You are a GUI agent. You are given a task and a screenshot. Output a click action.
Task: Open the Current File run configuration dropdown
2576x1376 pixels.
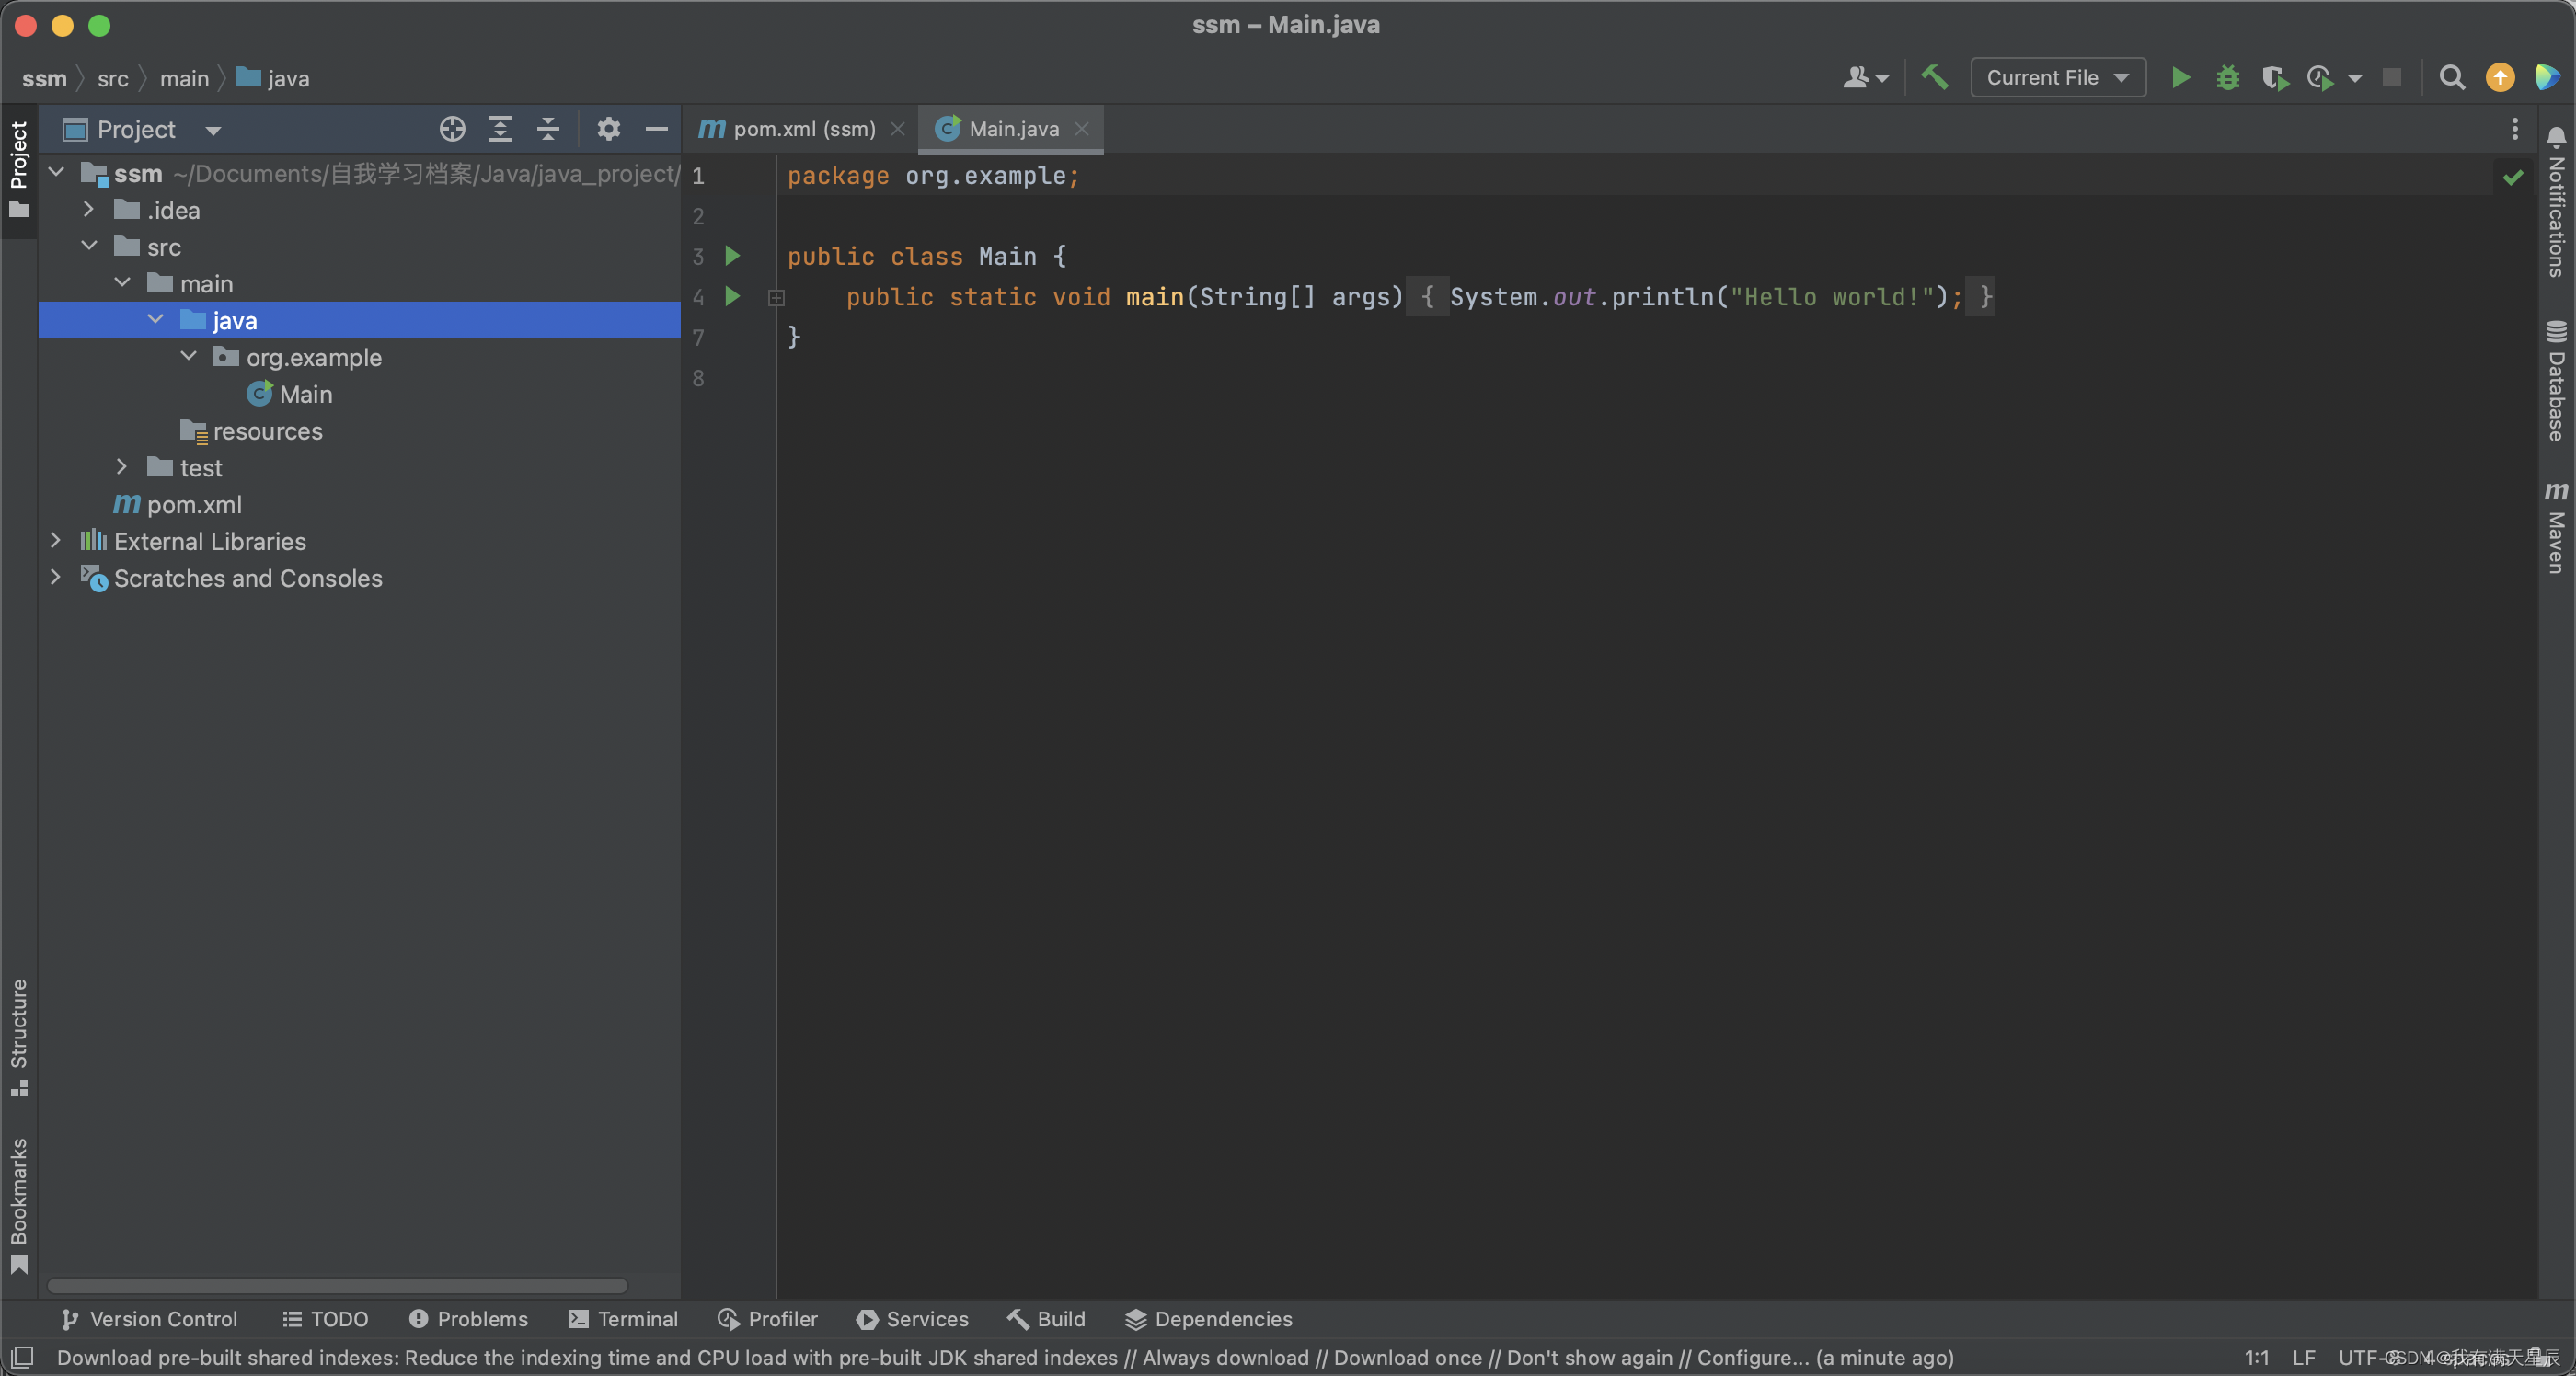coord(2057,77)
